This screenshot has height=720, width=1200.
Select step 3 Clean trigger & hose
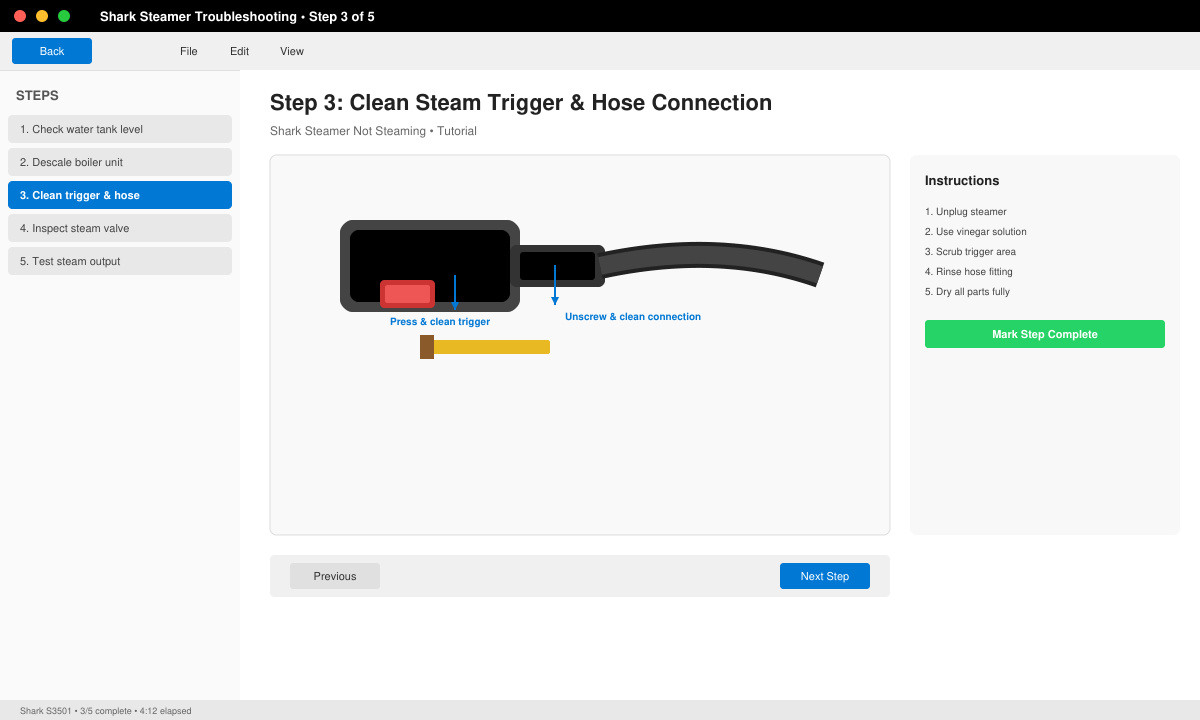pyautogui.click(x=120, y=195)
